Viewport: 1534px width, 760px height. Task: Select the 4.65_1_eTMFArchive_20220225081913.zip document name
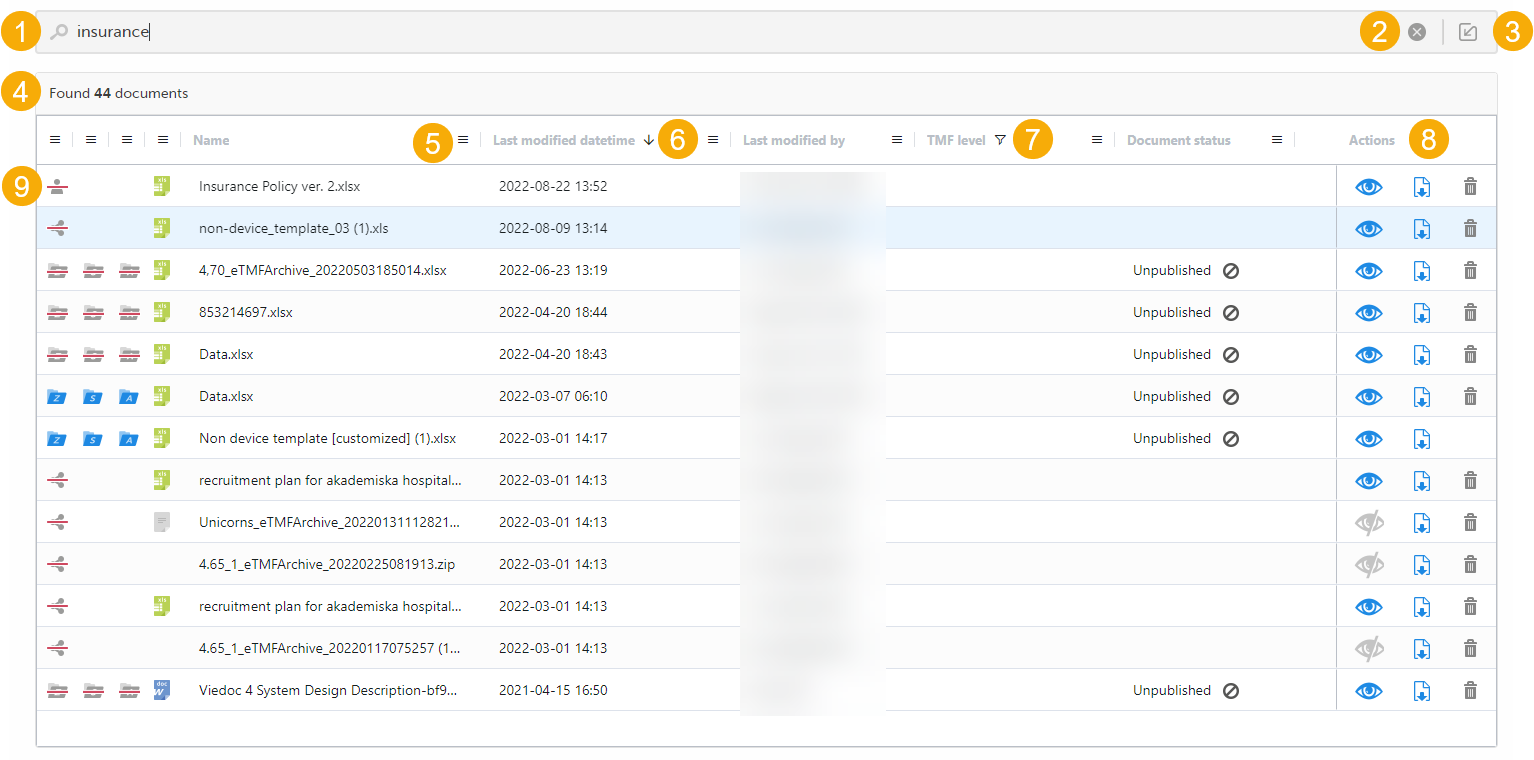(326, 564)
